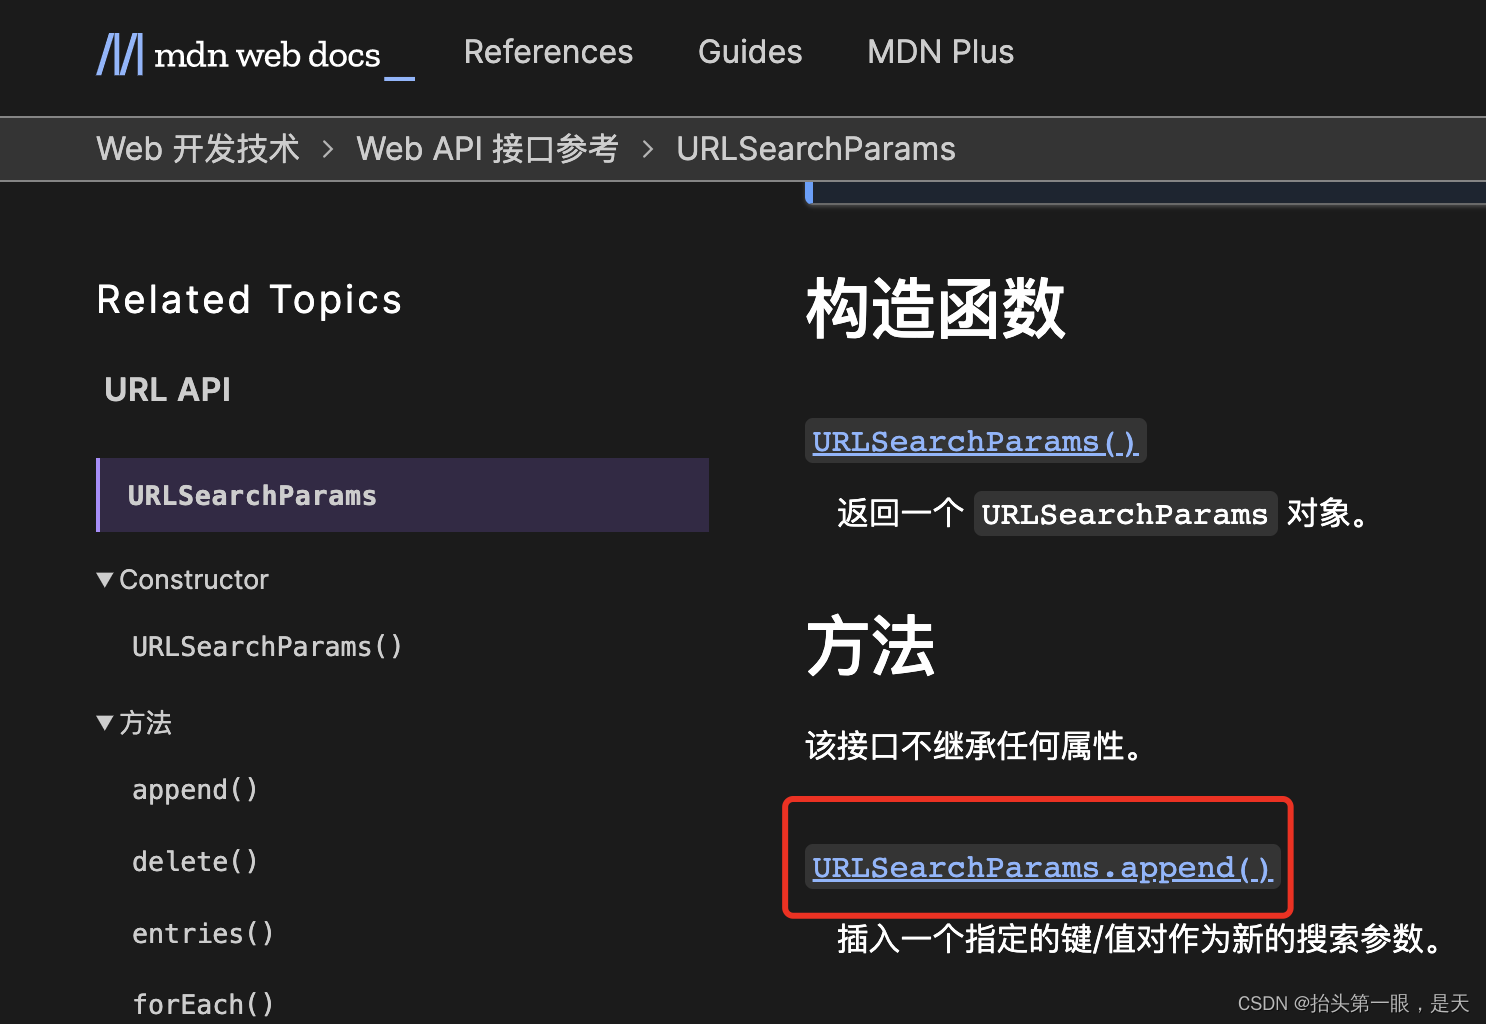Click the URL API heading in Related Topics
This screenshot has width=1486, height=1024.
(167, 389)
